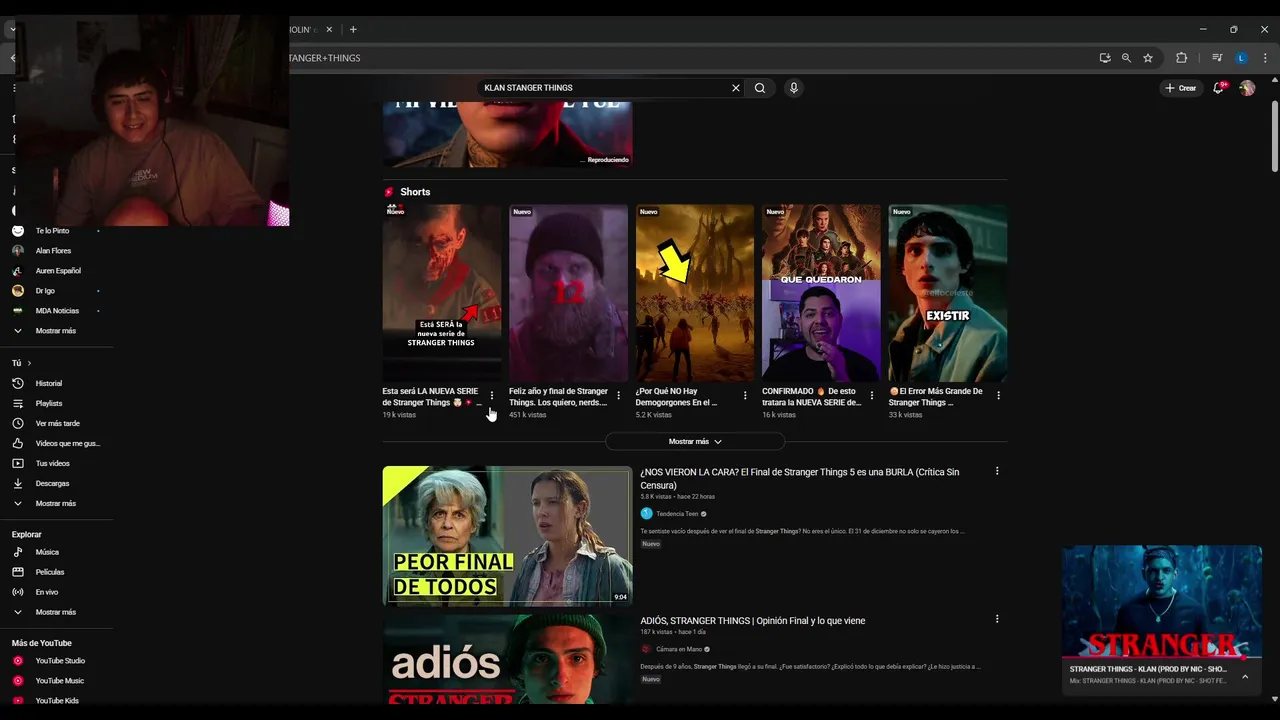Click the browser profile L icon
This screenshot has height=720, width=1280.
pos(1241,58)
